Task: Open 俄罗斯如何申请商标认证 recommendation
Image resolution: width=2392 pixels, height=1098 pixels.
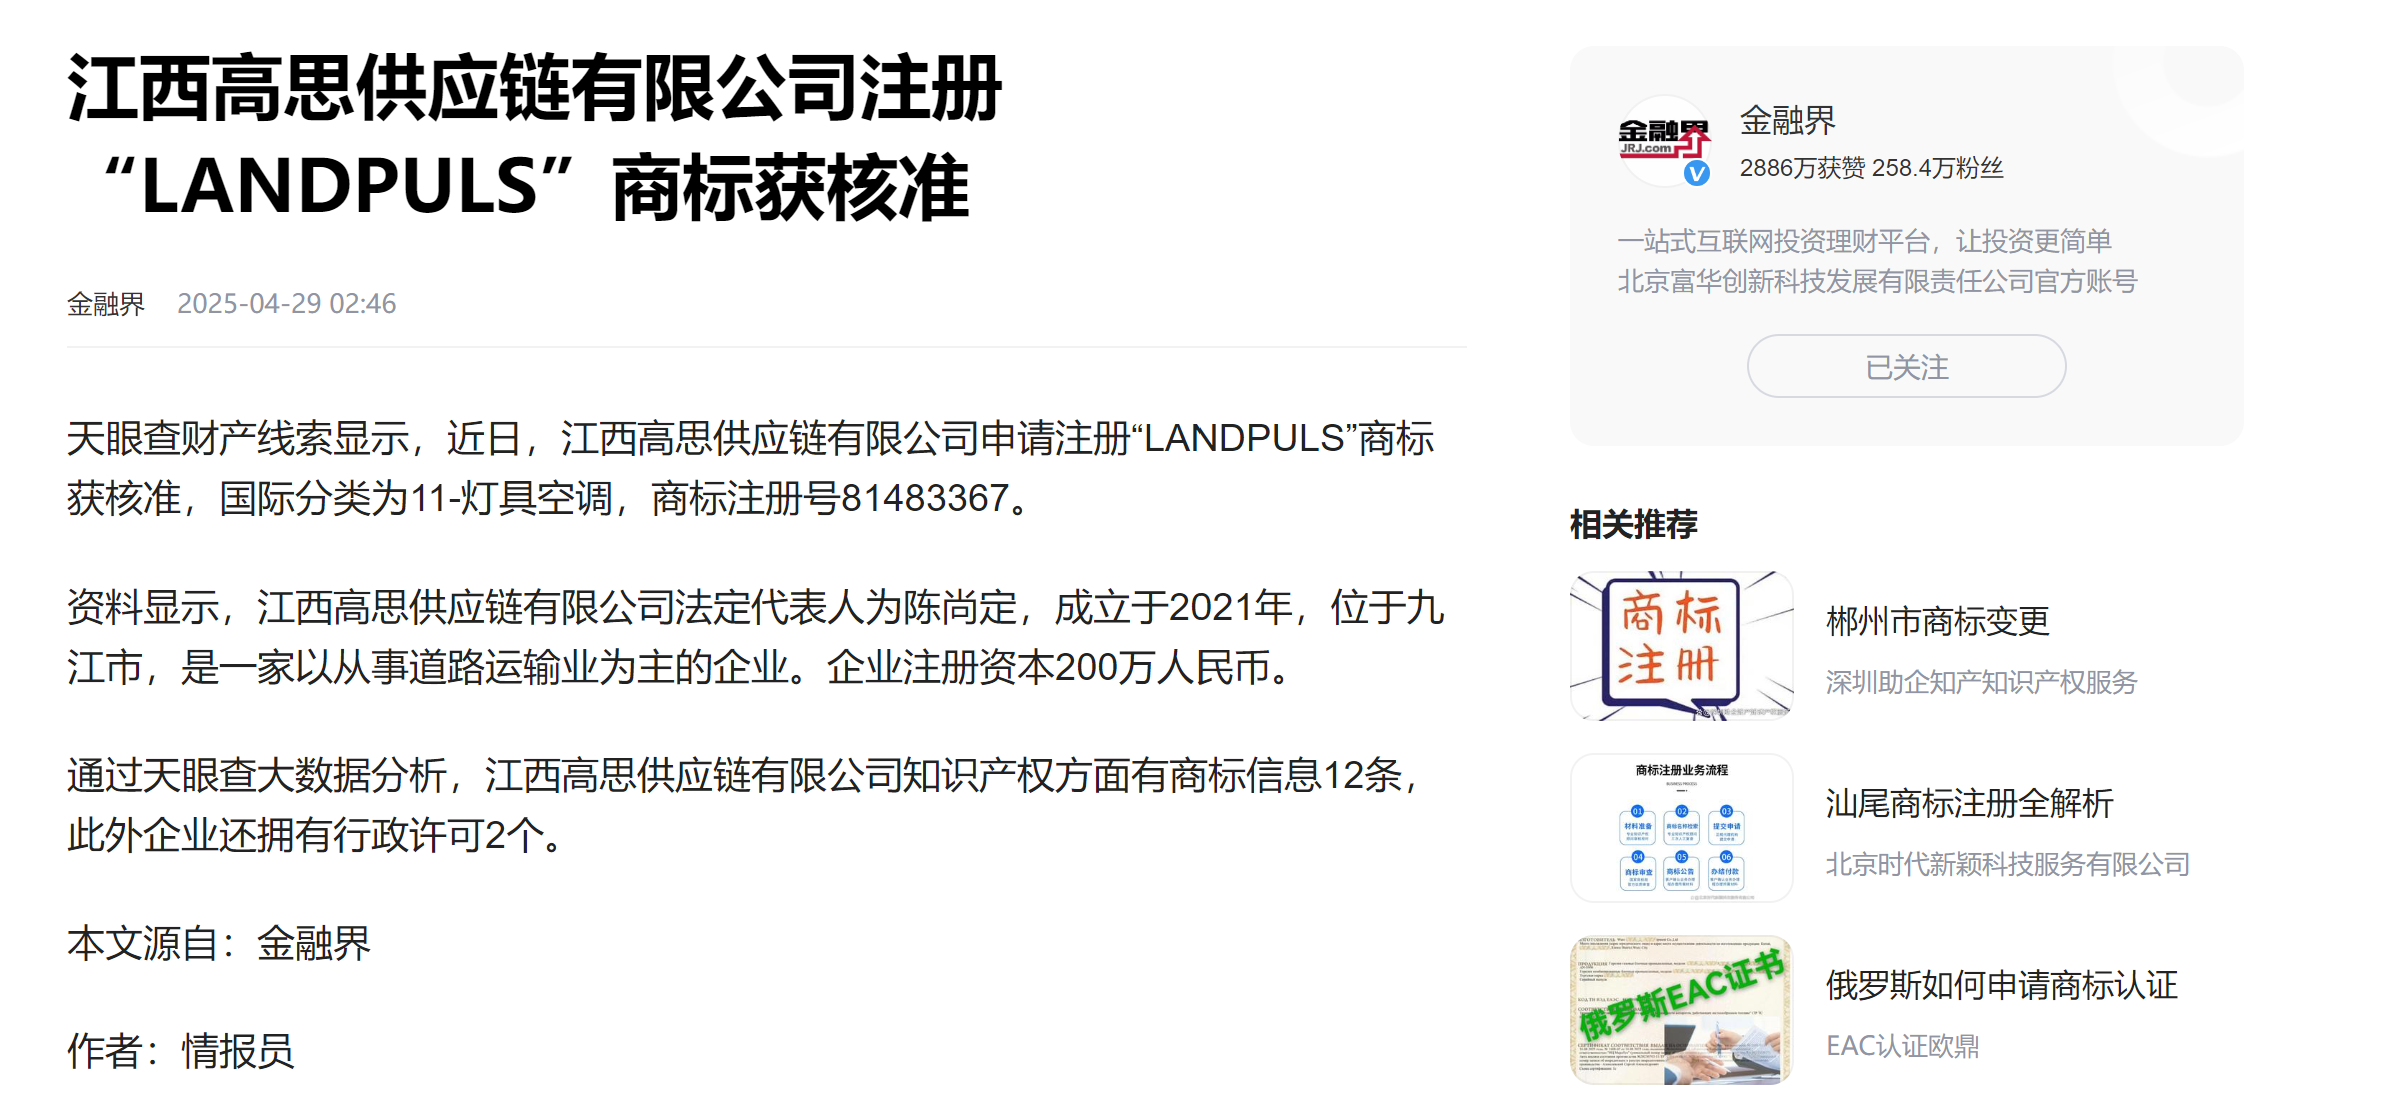Action: point(2002,985)
